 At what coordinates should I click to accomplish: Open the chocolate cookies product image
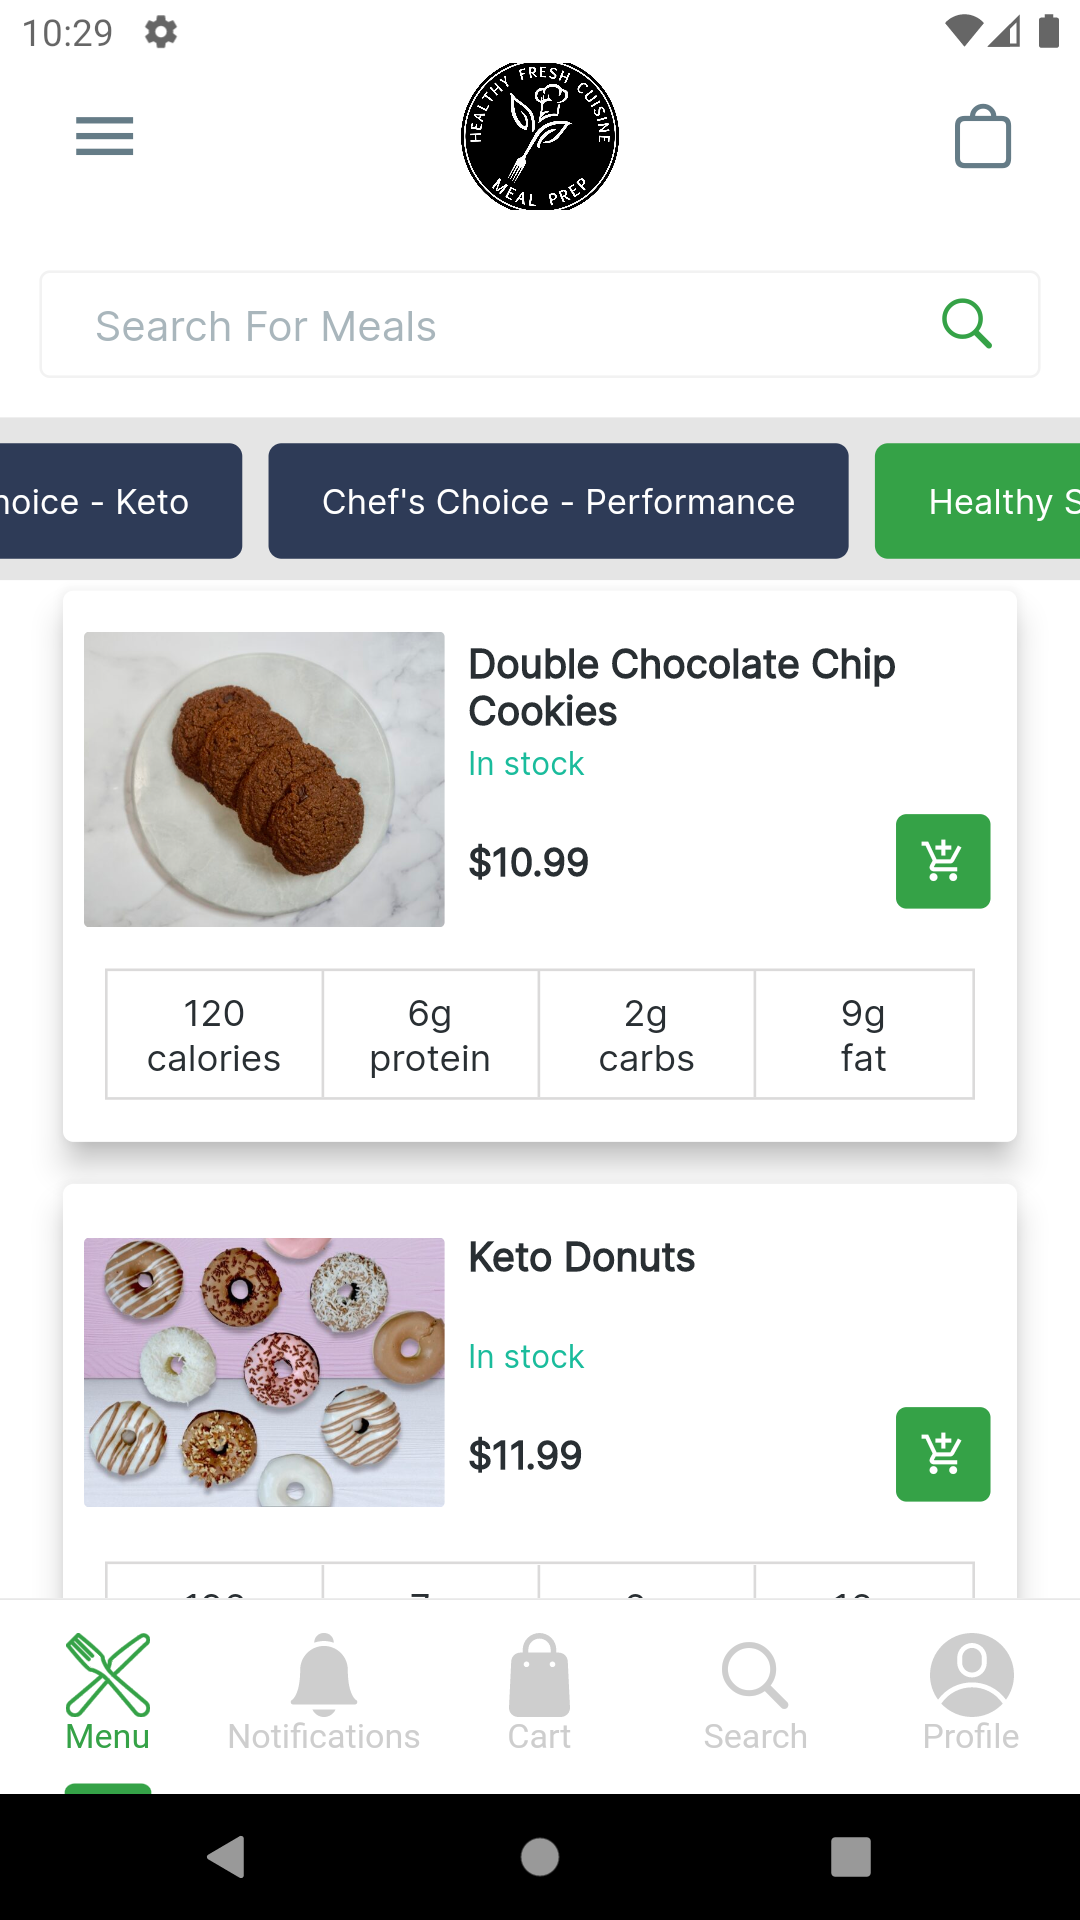coord(264,779)
